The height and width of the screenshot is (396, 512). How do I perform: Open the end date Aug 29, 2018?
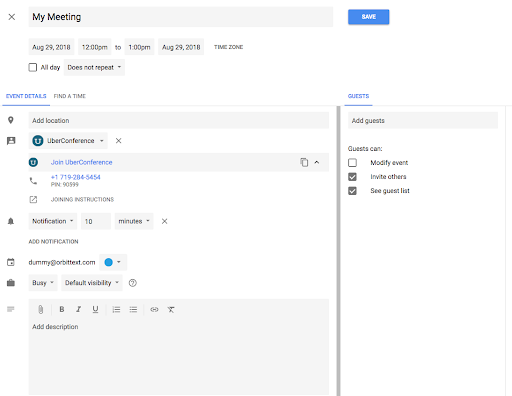(181, 47)
